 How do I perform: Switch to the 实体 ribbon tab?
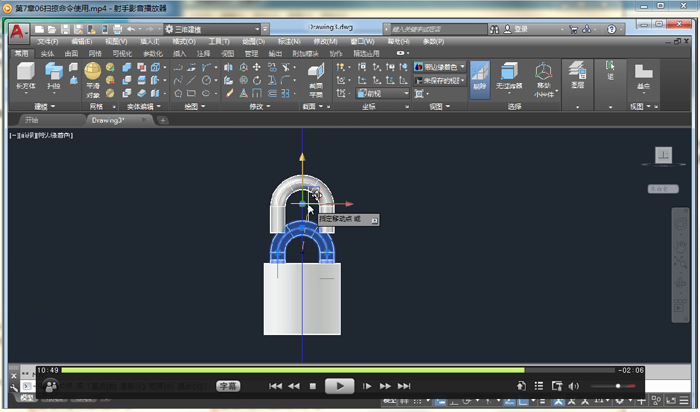(x=47, y=53)
